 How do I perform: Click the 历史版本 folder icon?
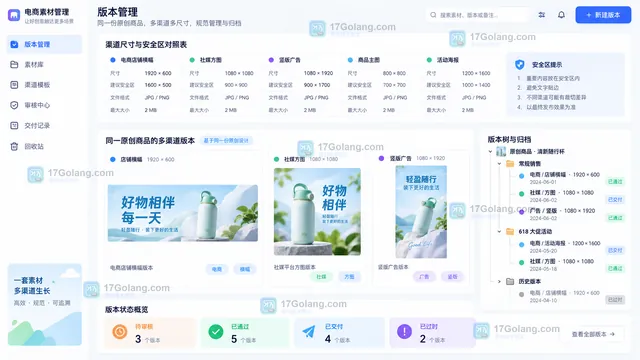tap(510, 281)
